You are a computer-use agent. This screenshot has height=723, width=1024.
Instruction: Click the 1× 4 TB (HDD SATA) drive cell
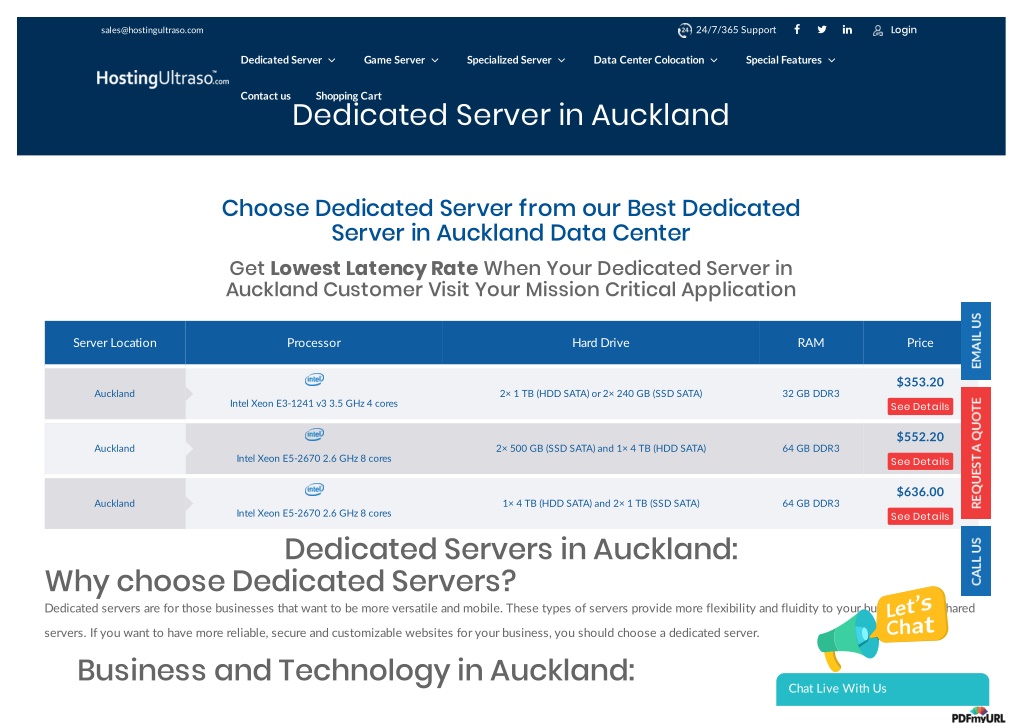[x=601, y=504]
